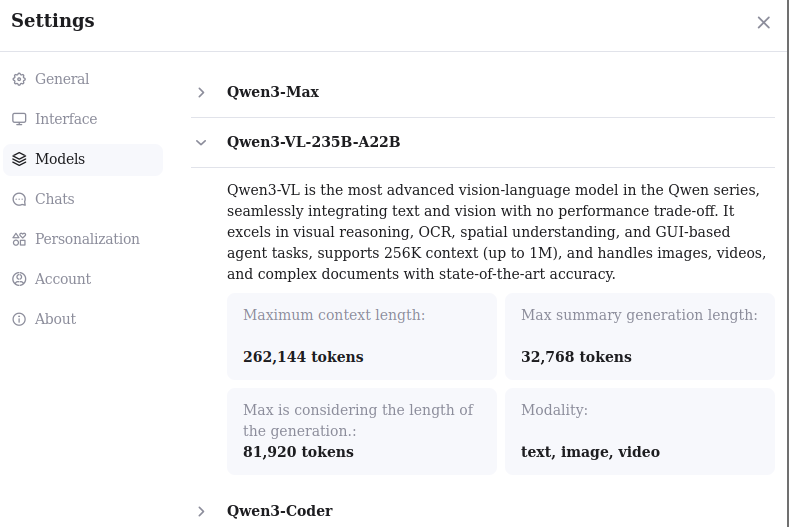Click the 81,920 tokens generation card
789x527 pixels.
[361, 431]
